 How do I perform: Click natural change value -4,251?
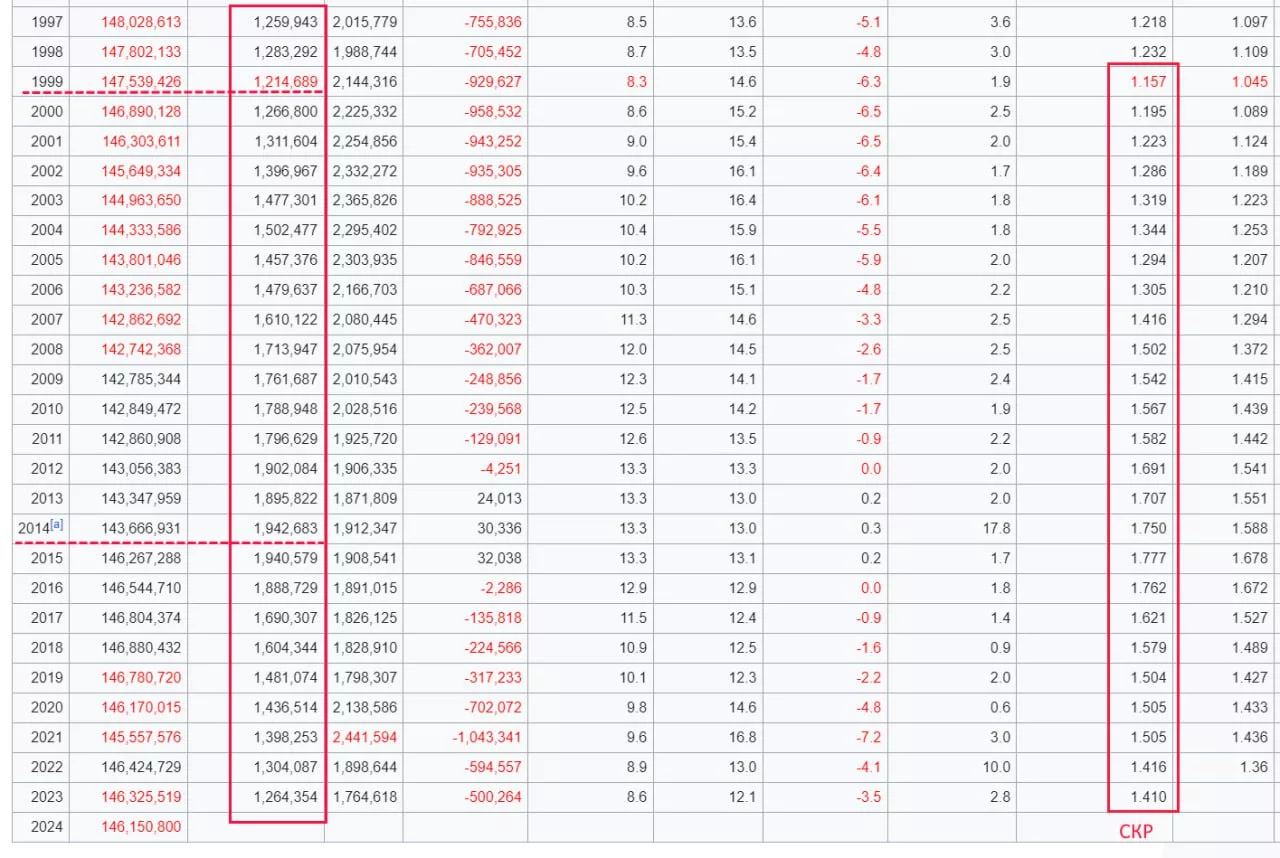coord(501,468)
